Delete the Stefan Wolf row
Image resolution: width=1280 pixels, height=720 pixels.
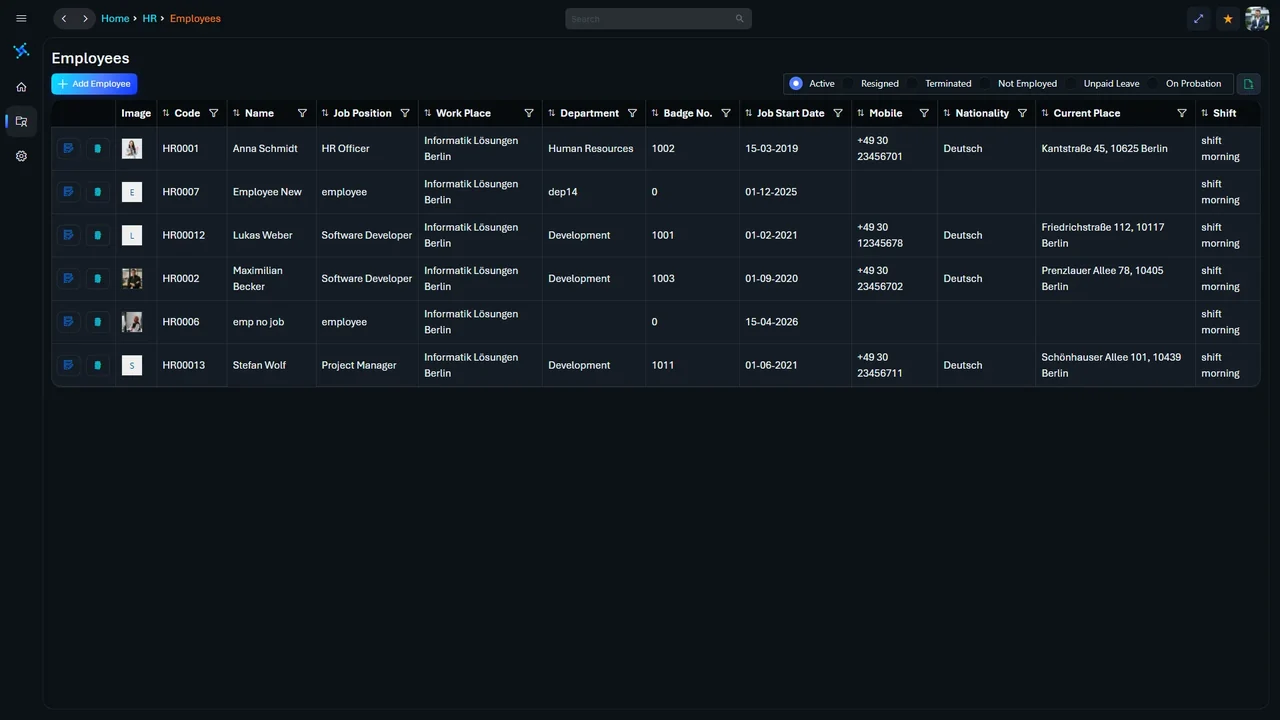coord(97,365)
